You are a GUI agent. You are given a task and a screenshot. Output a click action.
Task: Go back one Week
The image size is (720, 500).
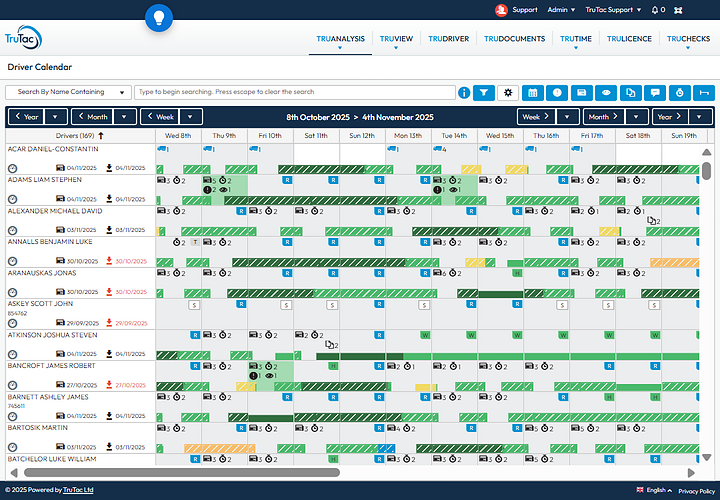coord(160,117)
